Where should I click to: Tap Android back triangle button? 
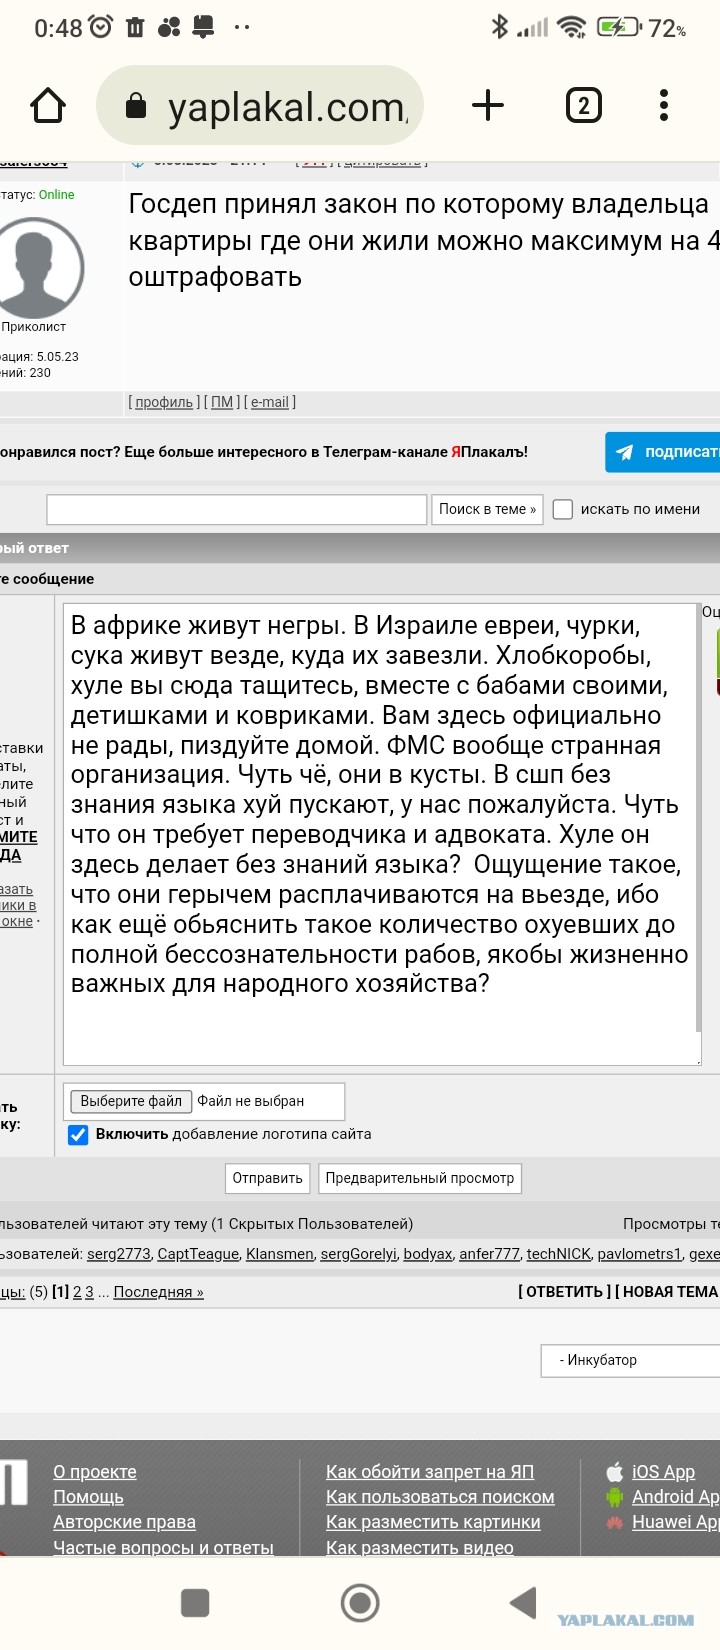(523, 1603)
